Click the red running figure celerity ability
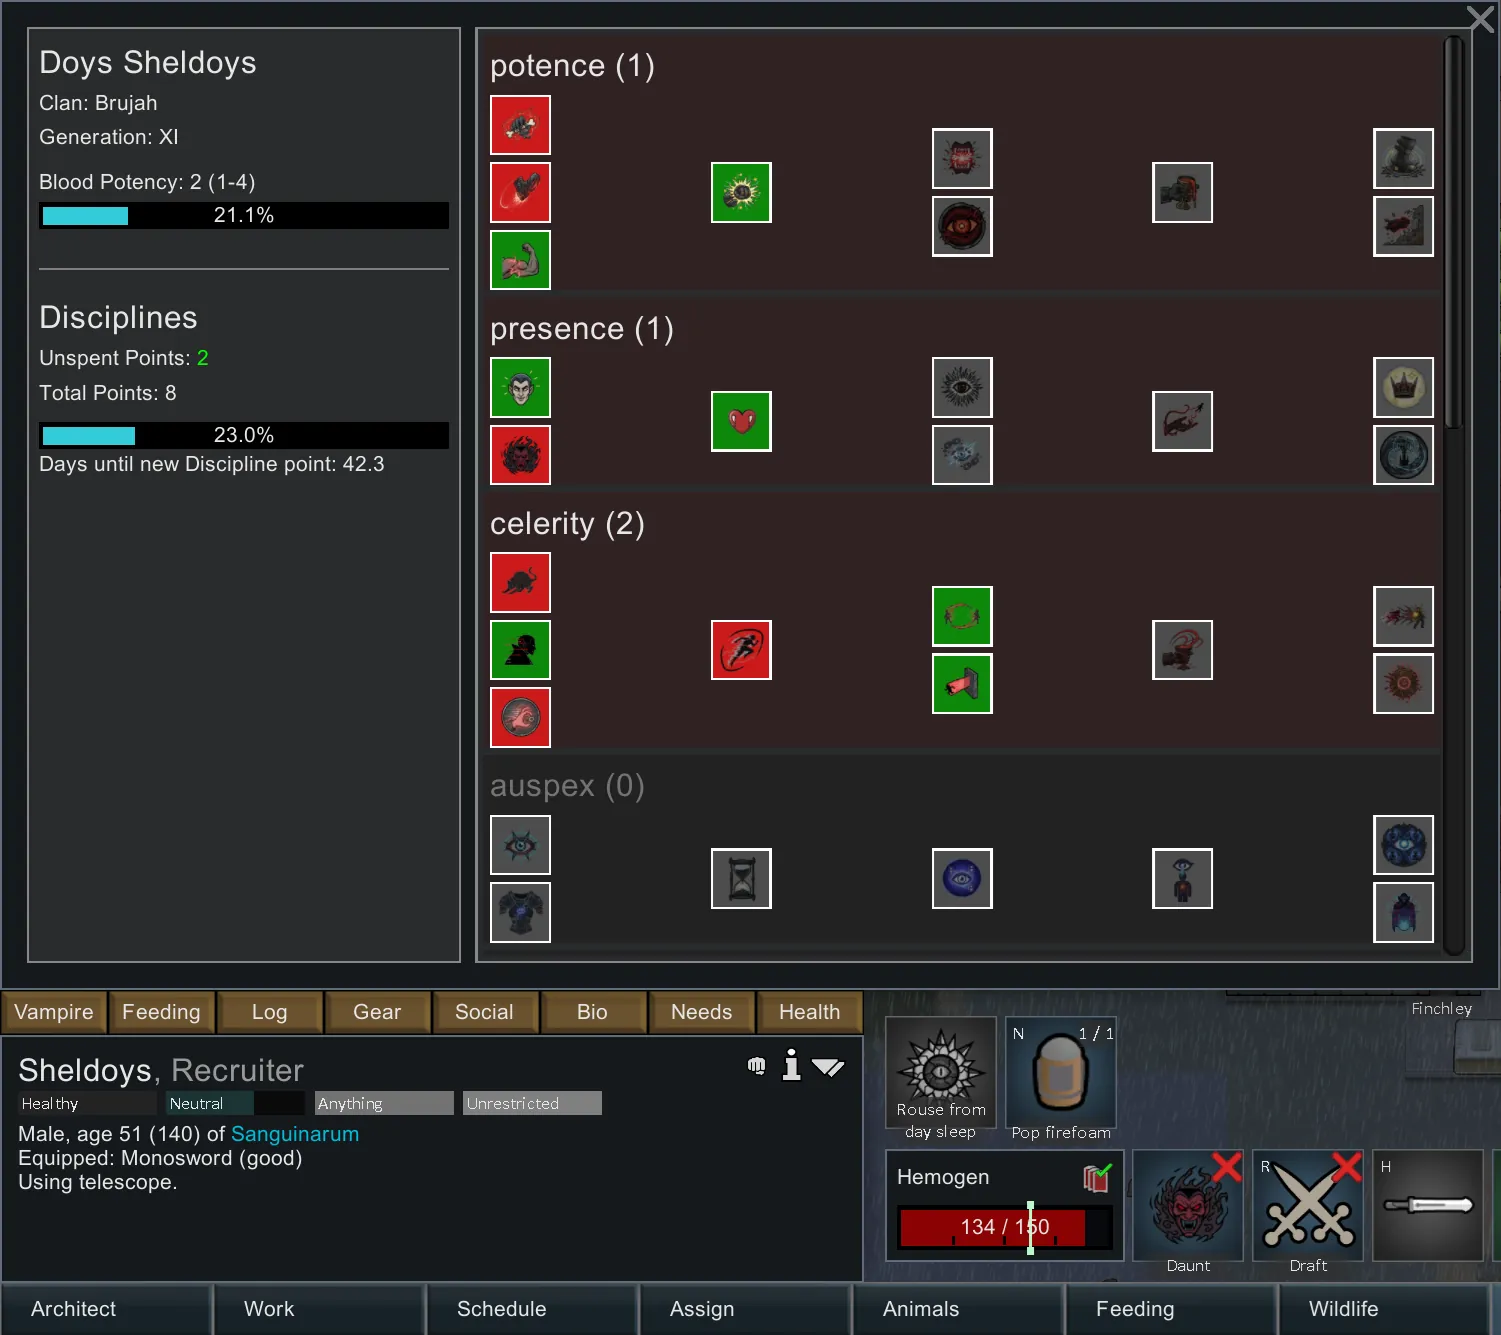This screenshot has width=1501, height=1335. (x=741, y=650)
